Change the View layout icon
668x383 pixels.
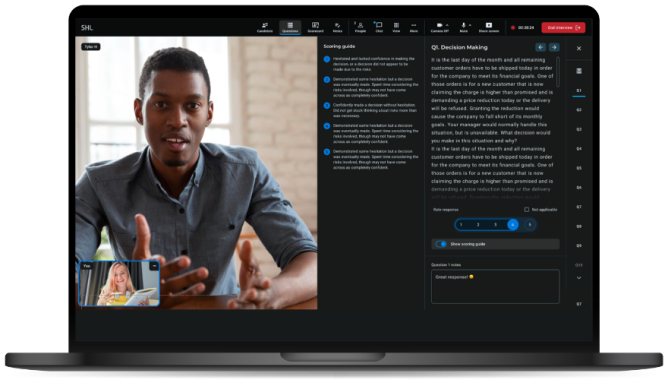(396, 27)
